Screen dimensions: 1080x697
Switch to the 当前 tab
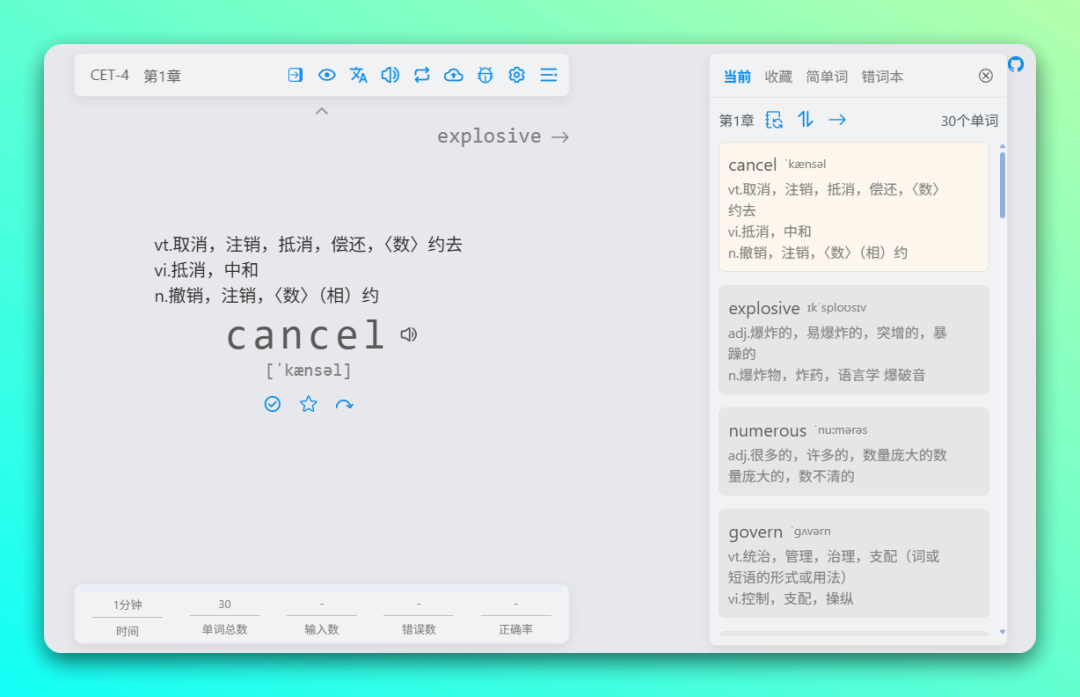737,76
